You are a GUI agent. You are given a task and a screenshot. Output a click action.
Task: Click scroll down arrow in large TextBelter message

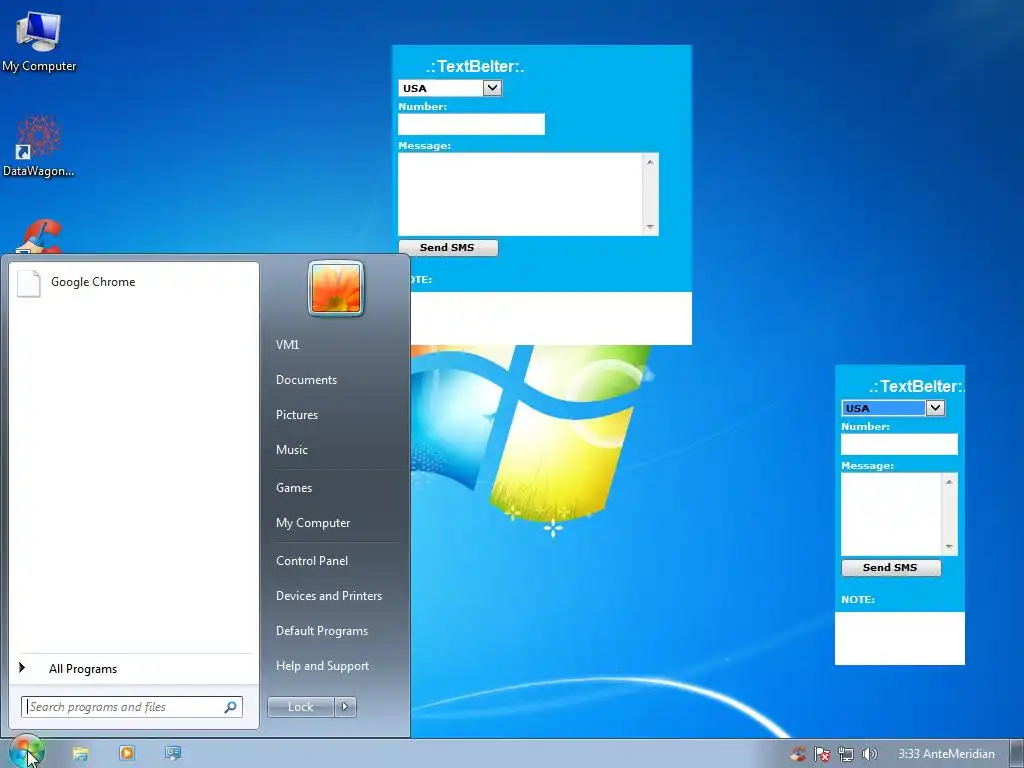tap(650, 227)
